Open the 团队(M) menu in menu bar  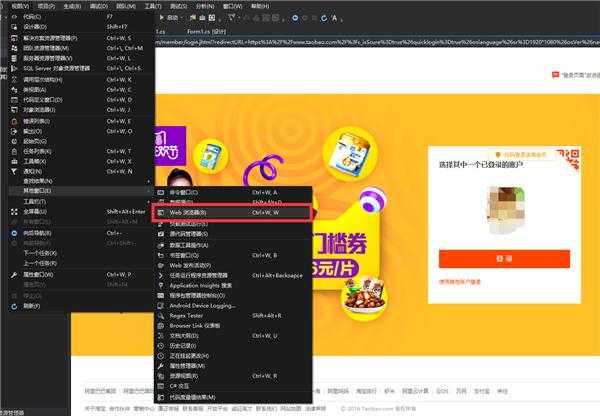tap(126, 6)
